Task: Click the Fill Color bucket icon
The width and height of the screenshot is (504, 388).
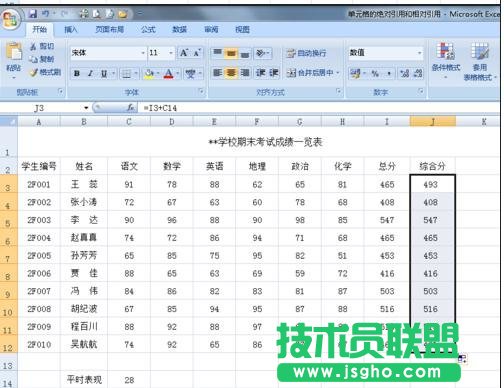Action: [x=149, y=73]
